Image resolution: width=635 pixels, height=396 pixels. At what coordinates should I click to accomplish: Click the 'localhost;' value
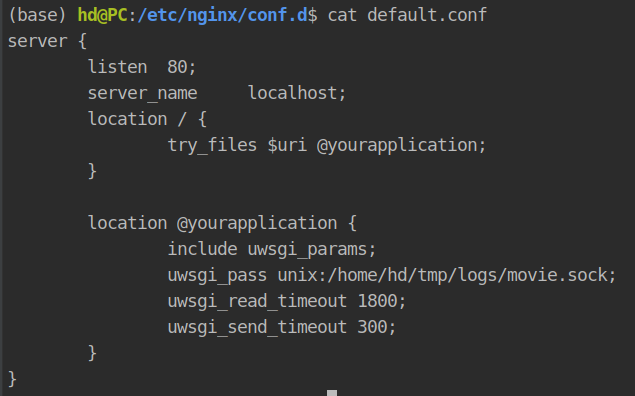[297, 93]
